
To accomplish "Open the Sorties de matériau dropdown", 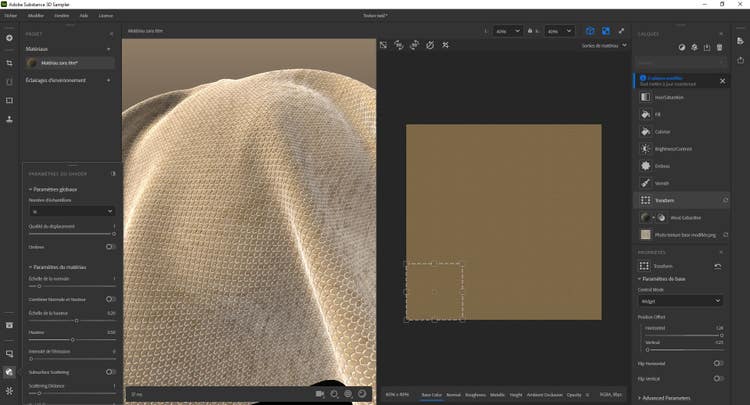I will click(x=604, y=45).
